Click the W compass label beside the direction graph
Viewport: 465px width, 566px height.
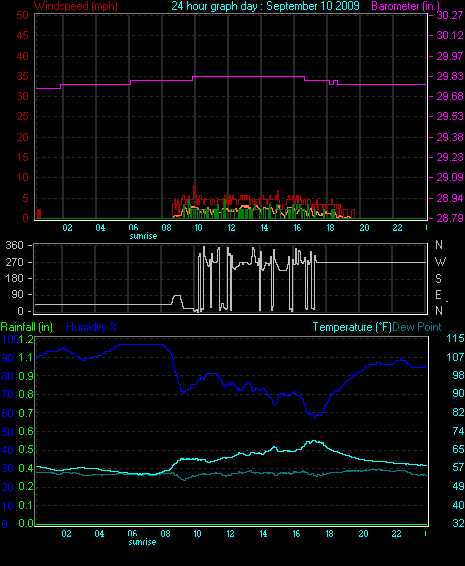coord(440,261)
